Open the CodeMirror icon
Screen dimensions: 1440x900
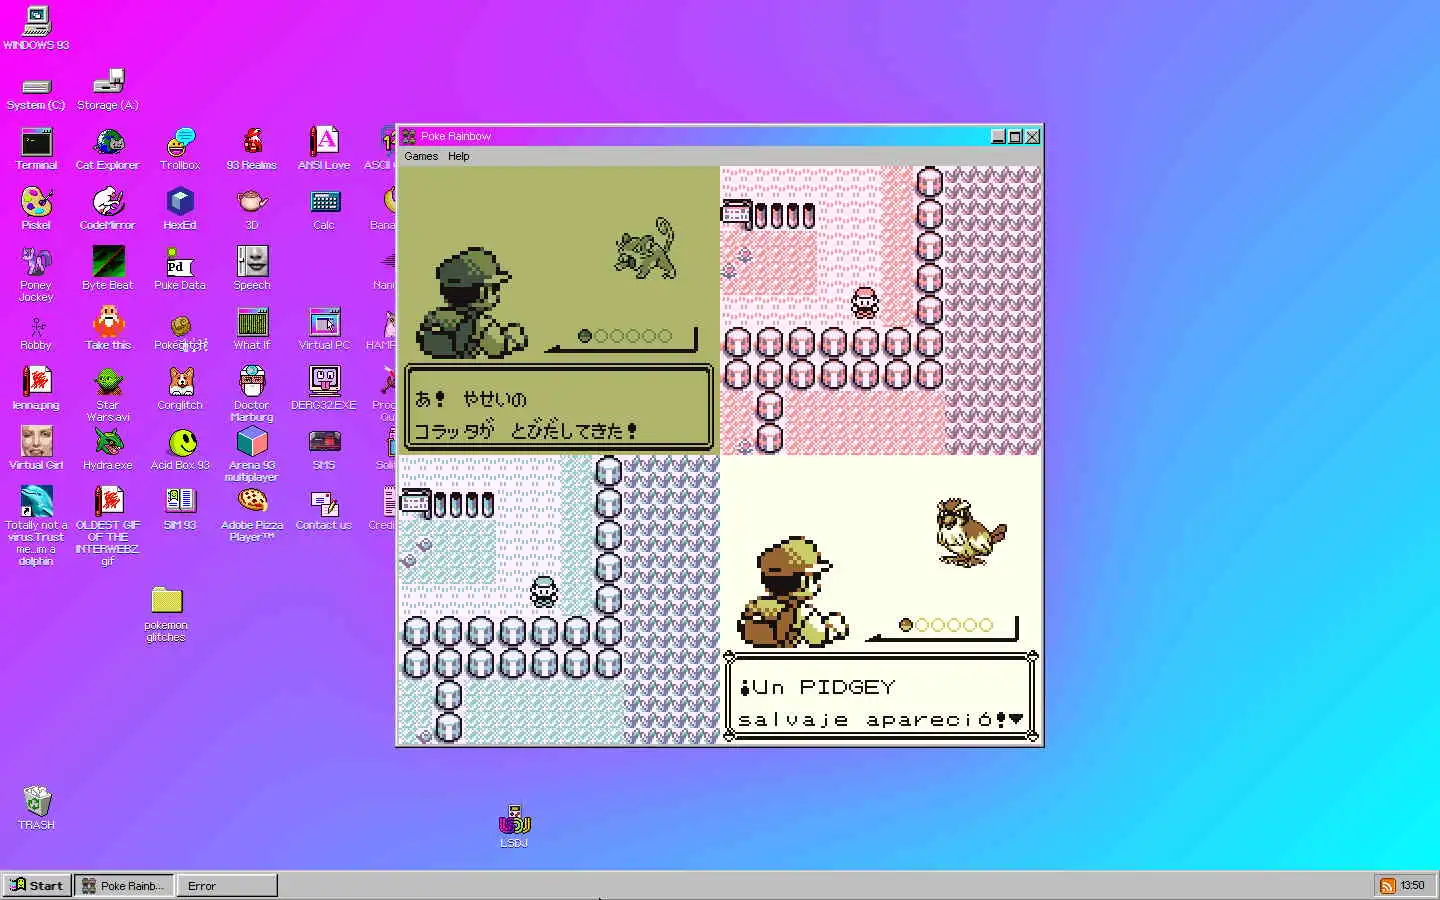(x=108, y=210)
